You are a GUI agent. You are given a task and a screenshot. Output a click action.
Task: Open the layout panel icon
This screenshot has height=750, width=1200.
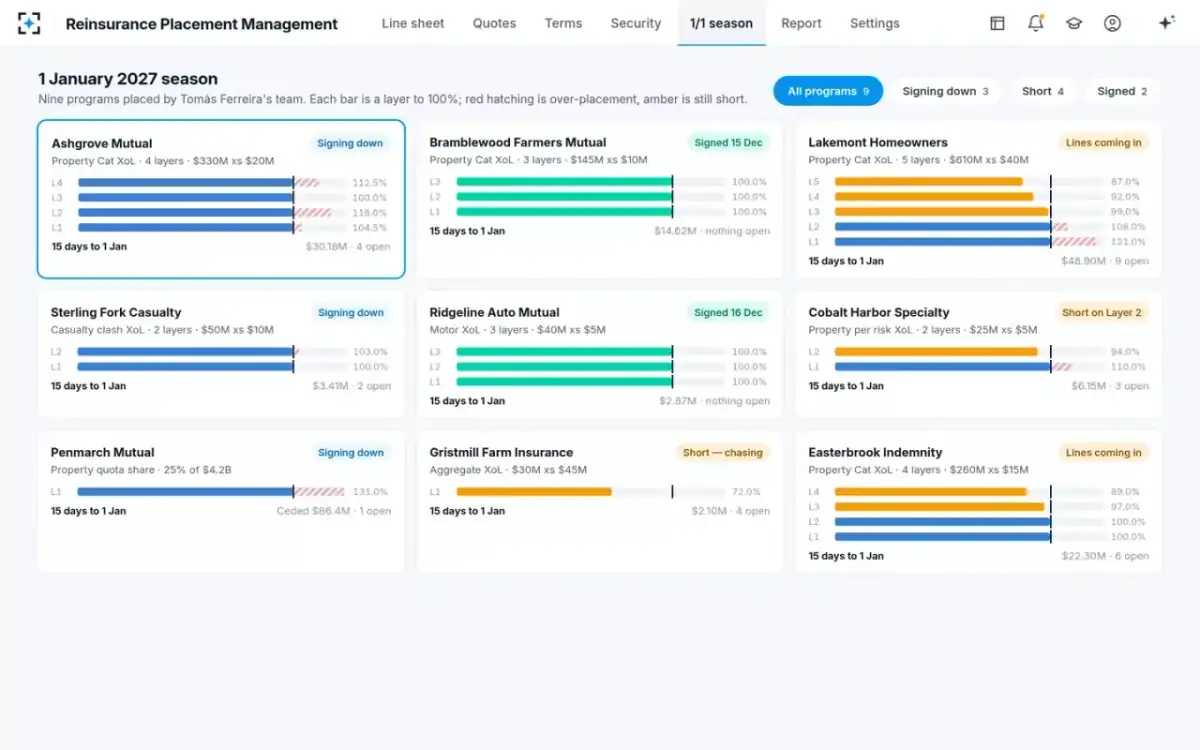(997, 23)
